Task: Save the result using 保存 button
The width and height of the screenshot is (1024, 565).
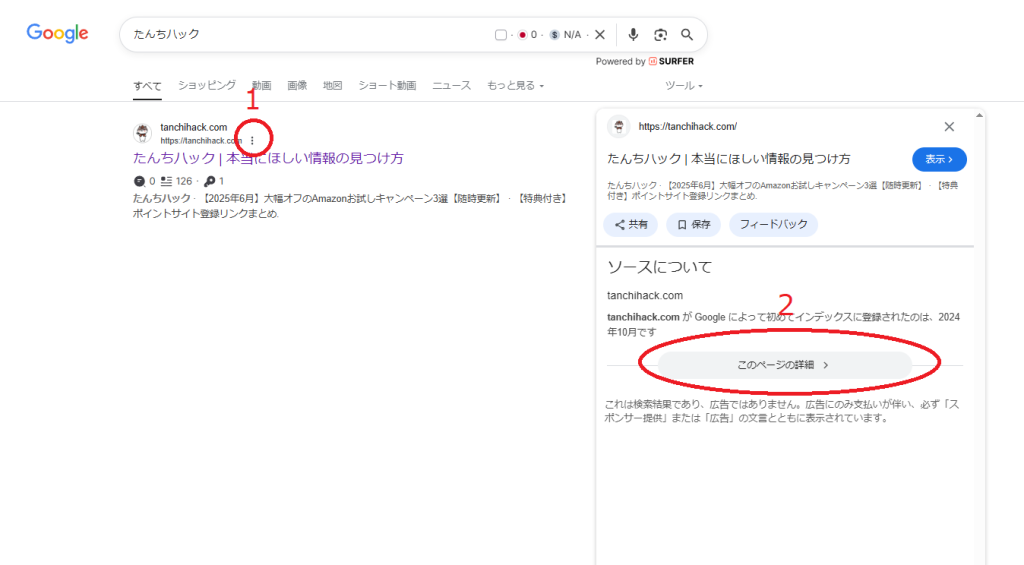Action: coord(693,225)
